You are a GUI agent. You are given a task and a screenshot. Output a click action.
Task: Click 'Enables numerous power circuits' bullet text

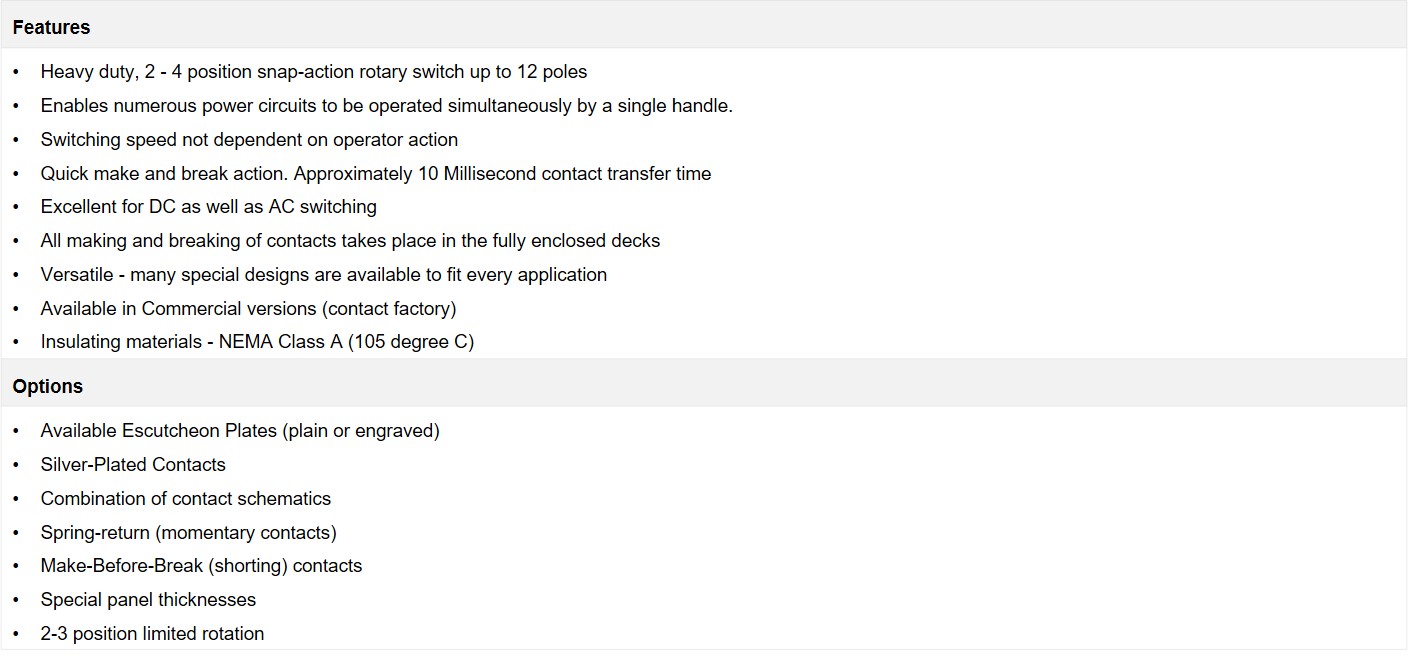(x=387, y=106)
